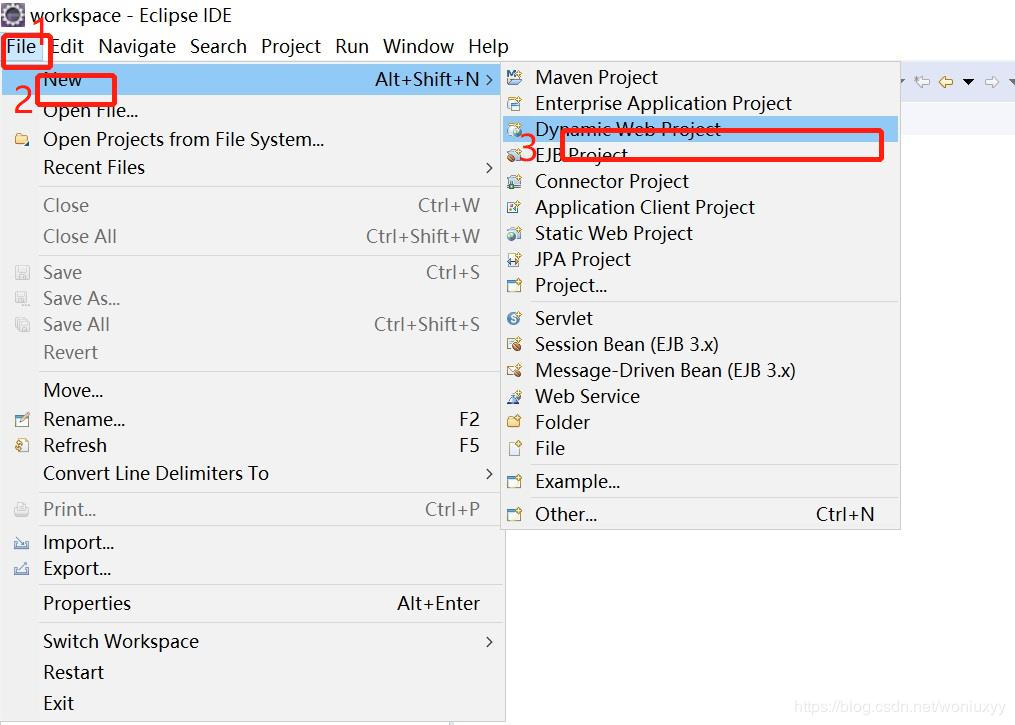This screenshot has height=725, width=1015.
Task: Choose Refresh F5 menu entry
Action: (x=252, y=445)
